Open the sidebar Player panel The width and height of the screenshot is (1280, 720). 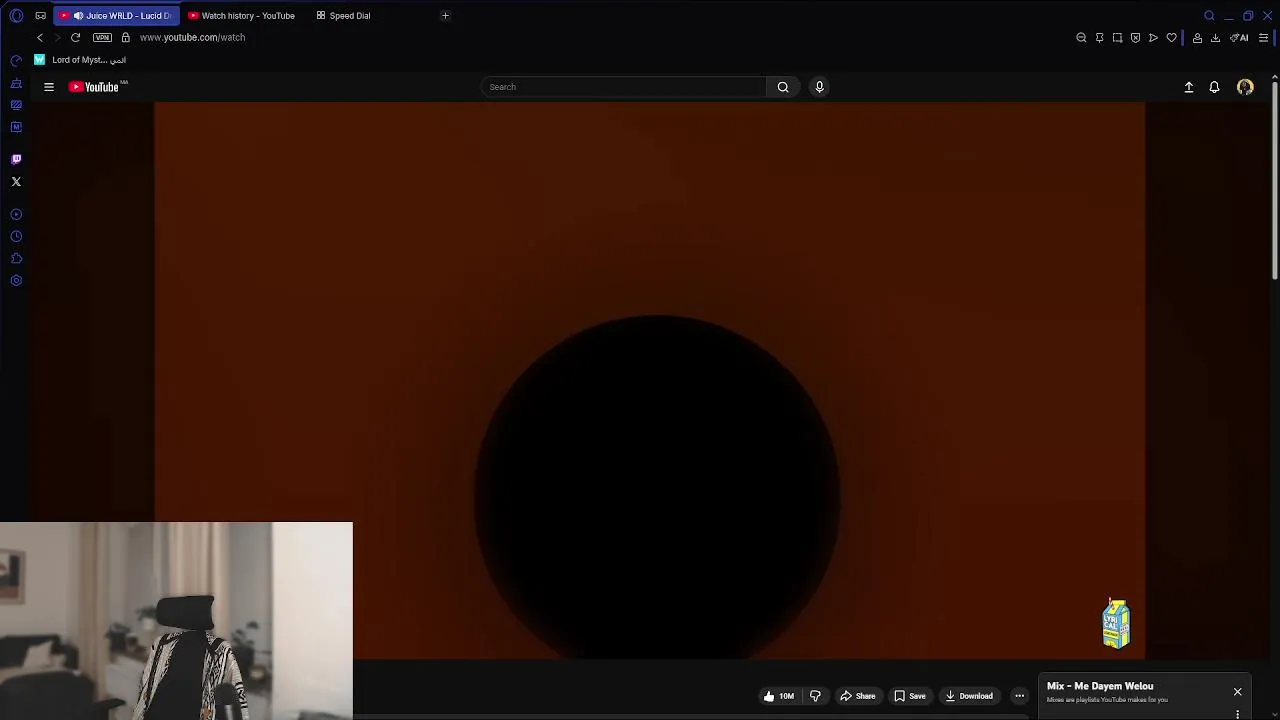16,214
